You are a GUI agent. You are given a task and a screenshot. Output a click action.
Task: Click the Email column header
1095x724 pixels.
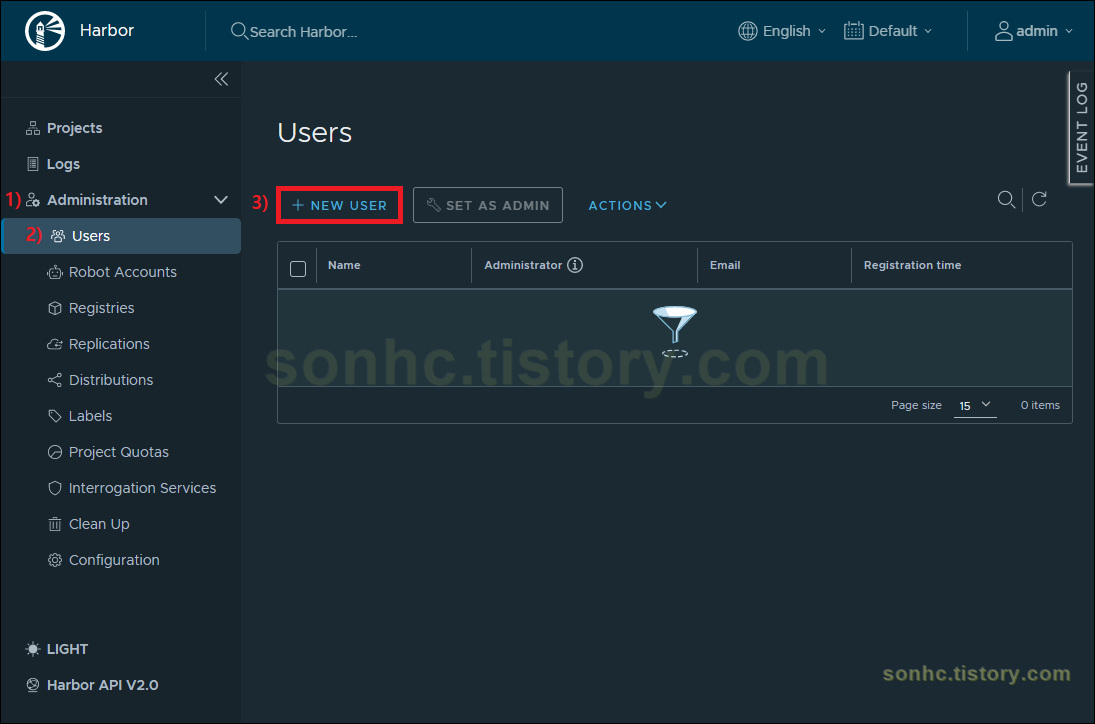coord(725,265)
